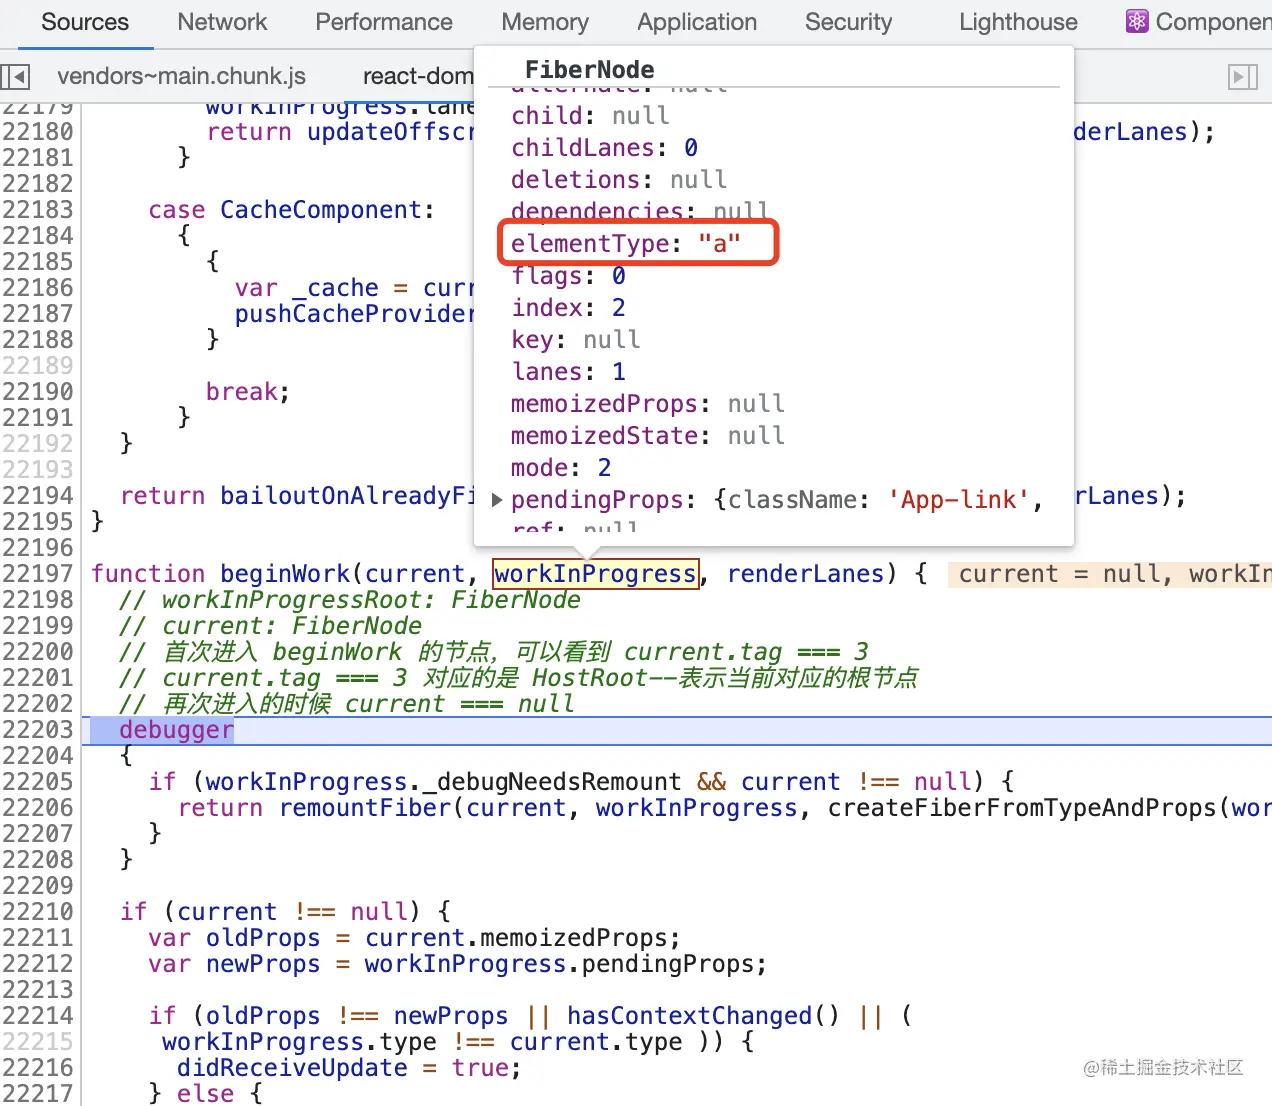
Task: Click the elementType: "a" property
Action: (626, 244)
